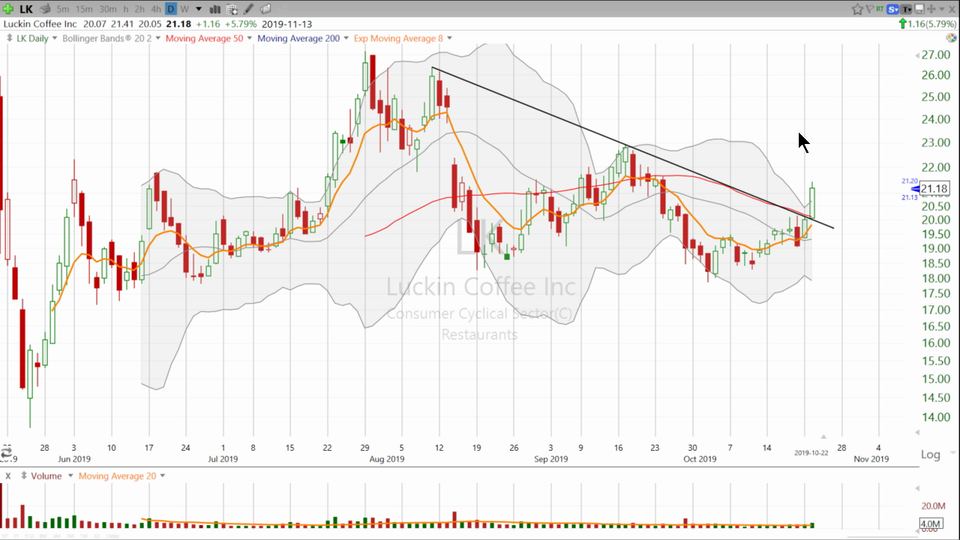Switch to 15m timeframe
The image size is (960, 540).
click(84, 9)
